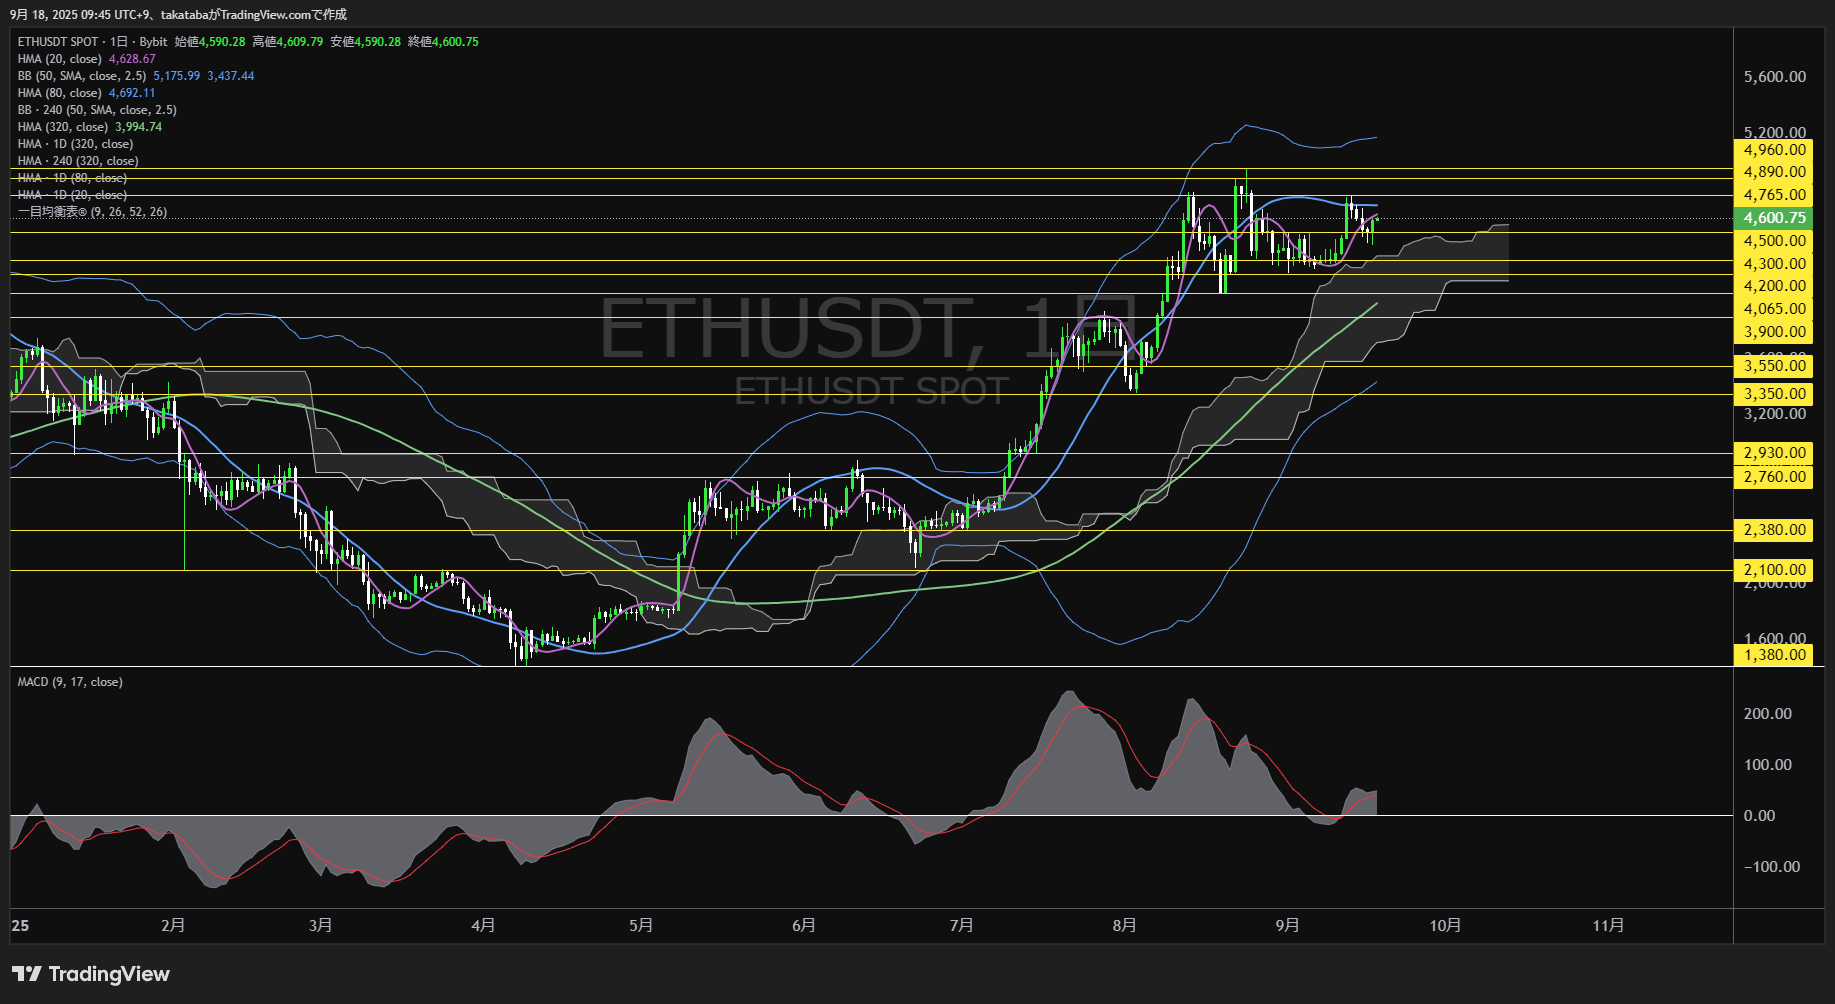Click the 3,900.00 price level label

[x=1773, y=332]
